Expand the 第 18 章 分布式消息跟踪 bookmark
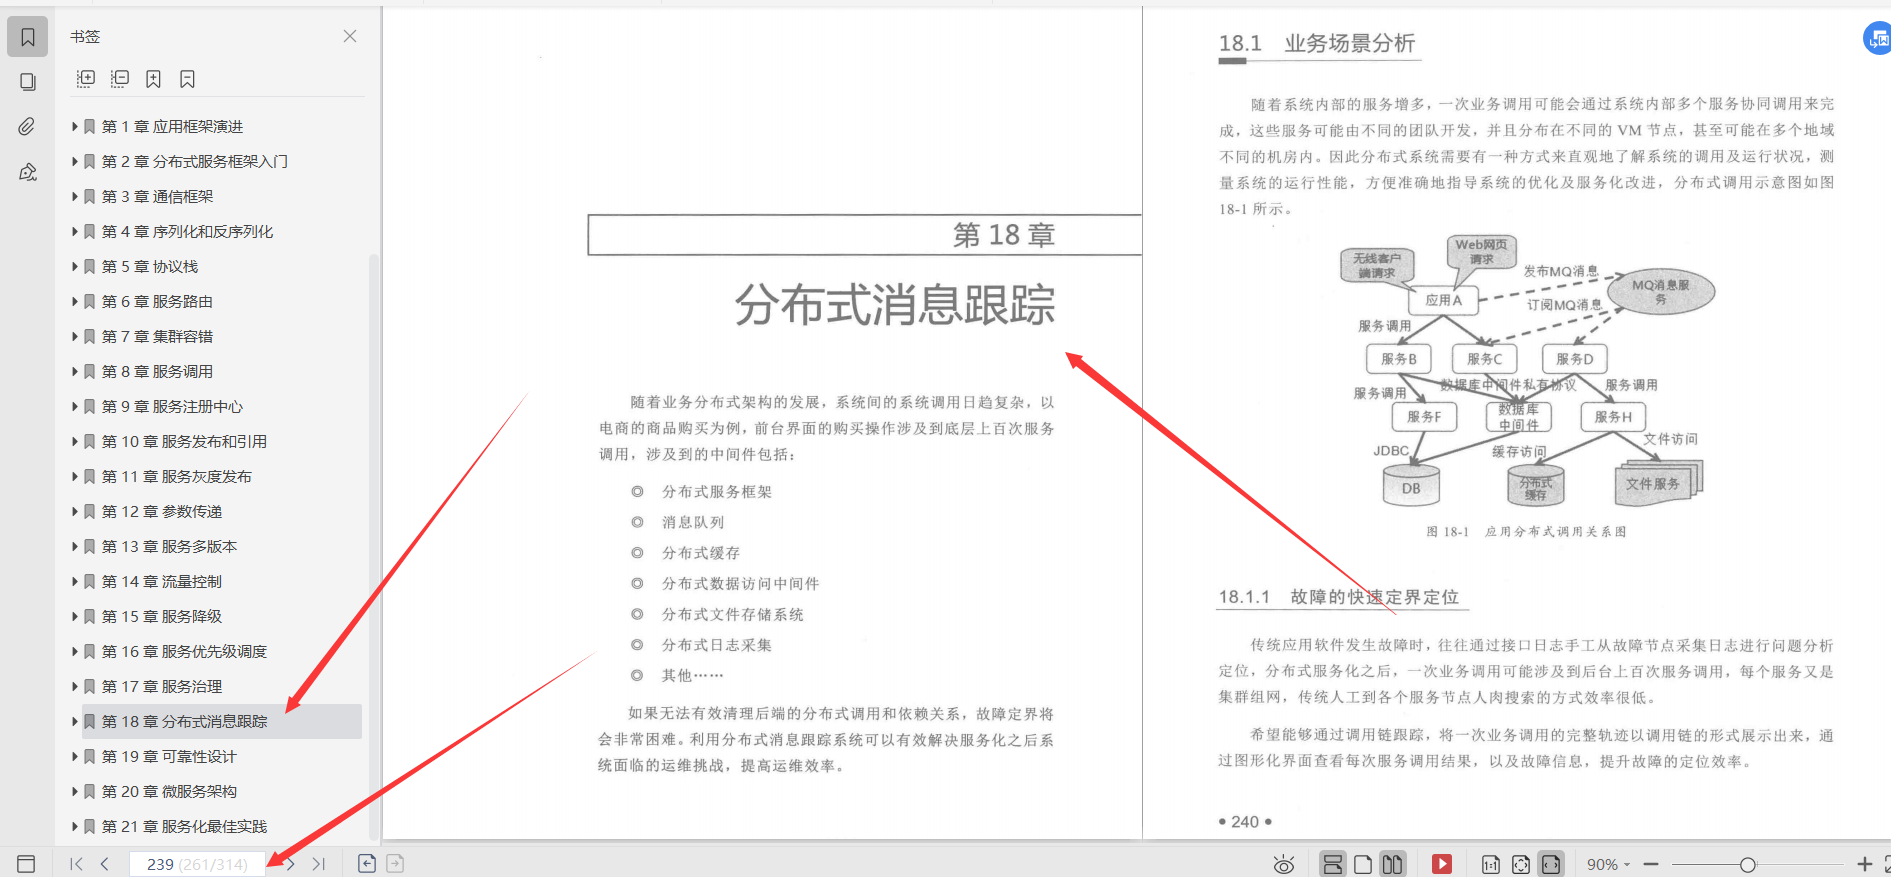The width and height of the screenshot is (1891, 877). [74, 722]
